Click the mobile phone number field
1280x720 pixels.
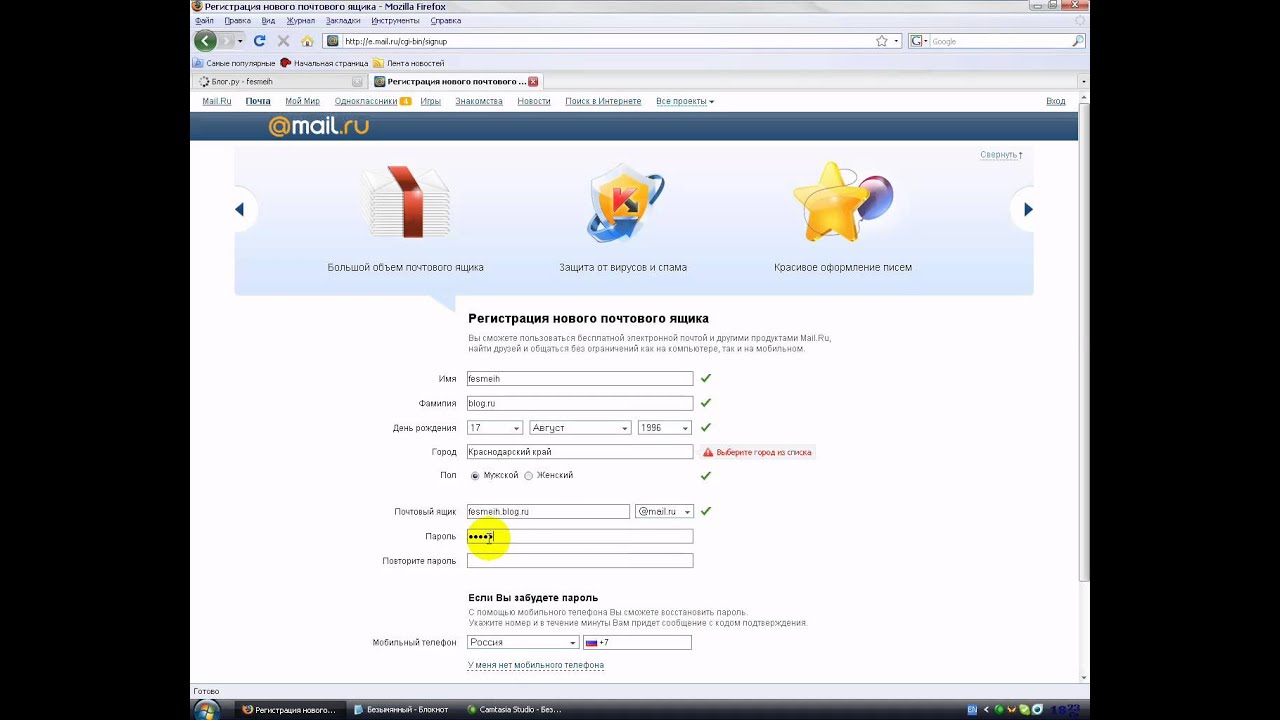click(x=637, y=643)
